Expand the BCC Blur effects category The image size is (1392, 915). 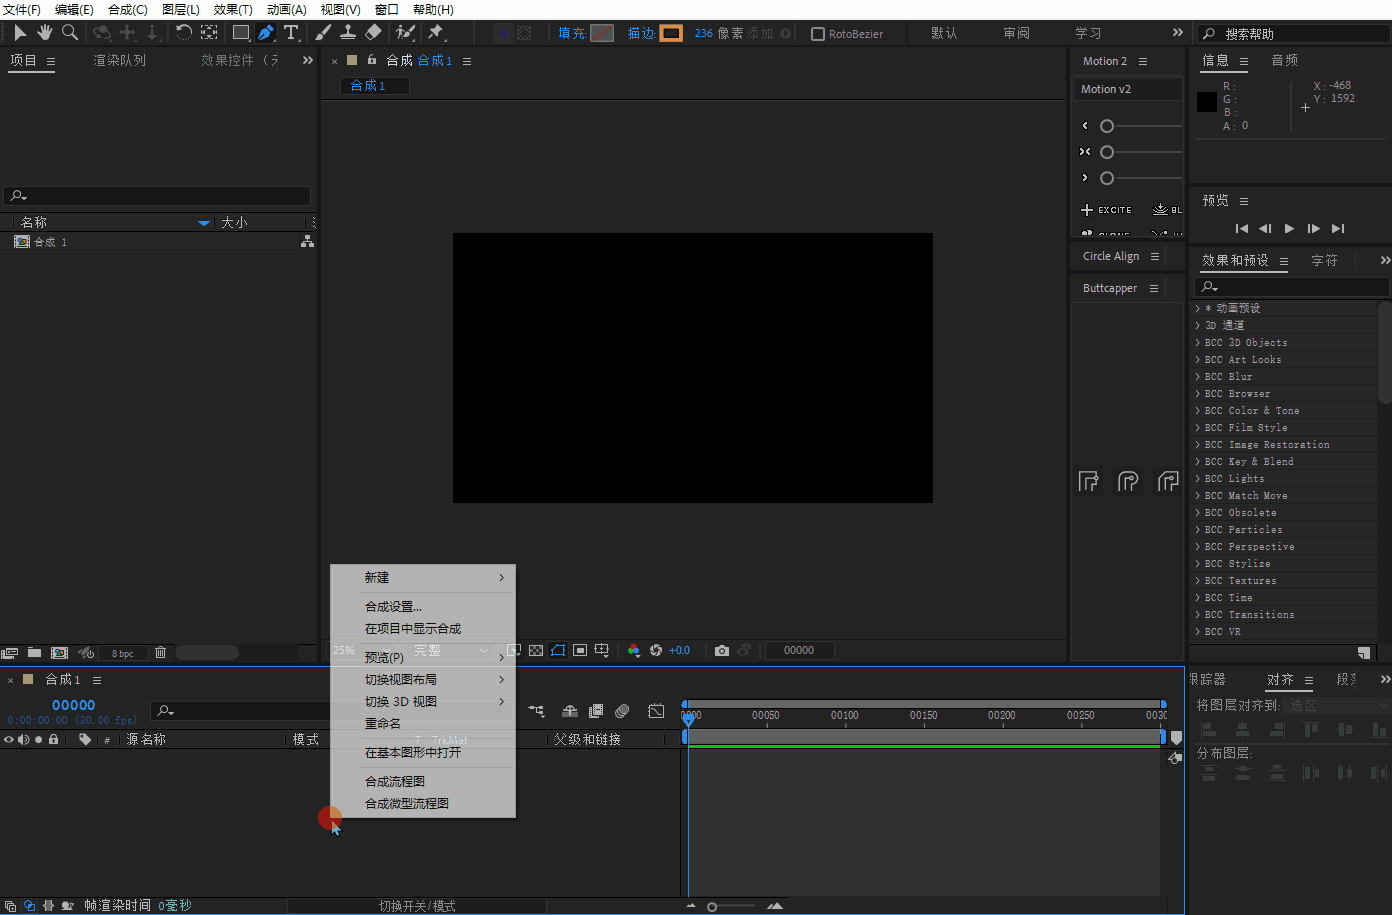click(1197, 376)
